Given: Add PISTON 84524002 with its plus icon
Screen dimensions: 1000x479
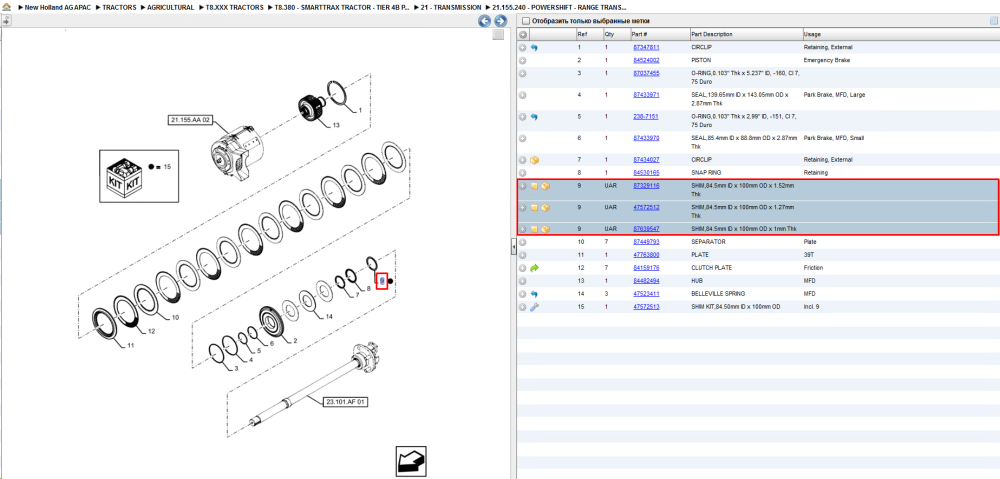Looking at the screenshot, I should tap(522, 61).
